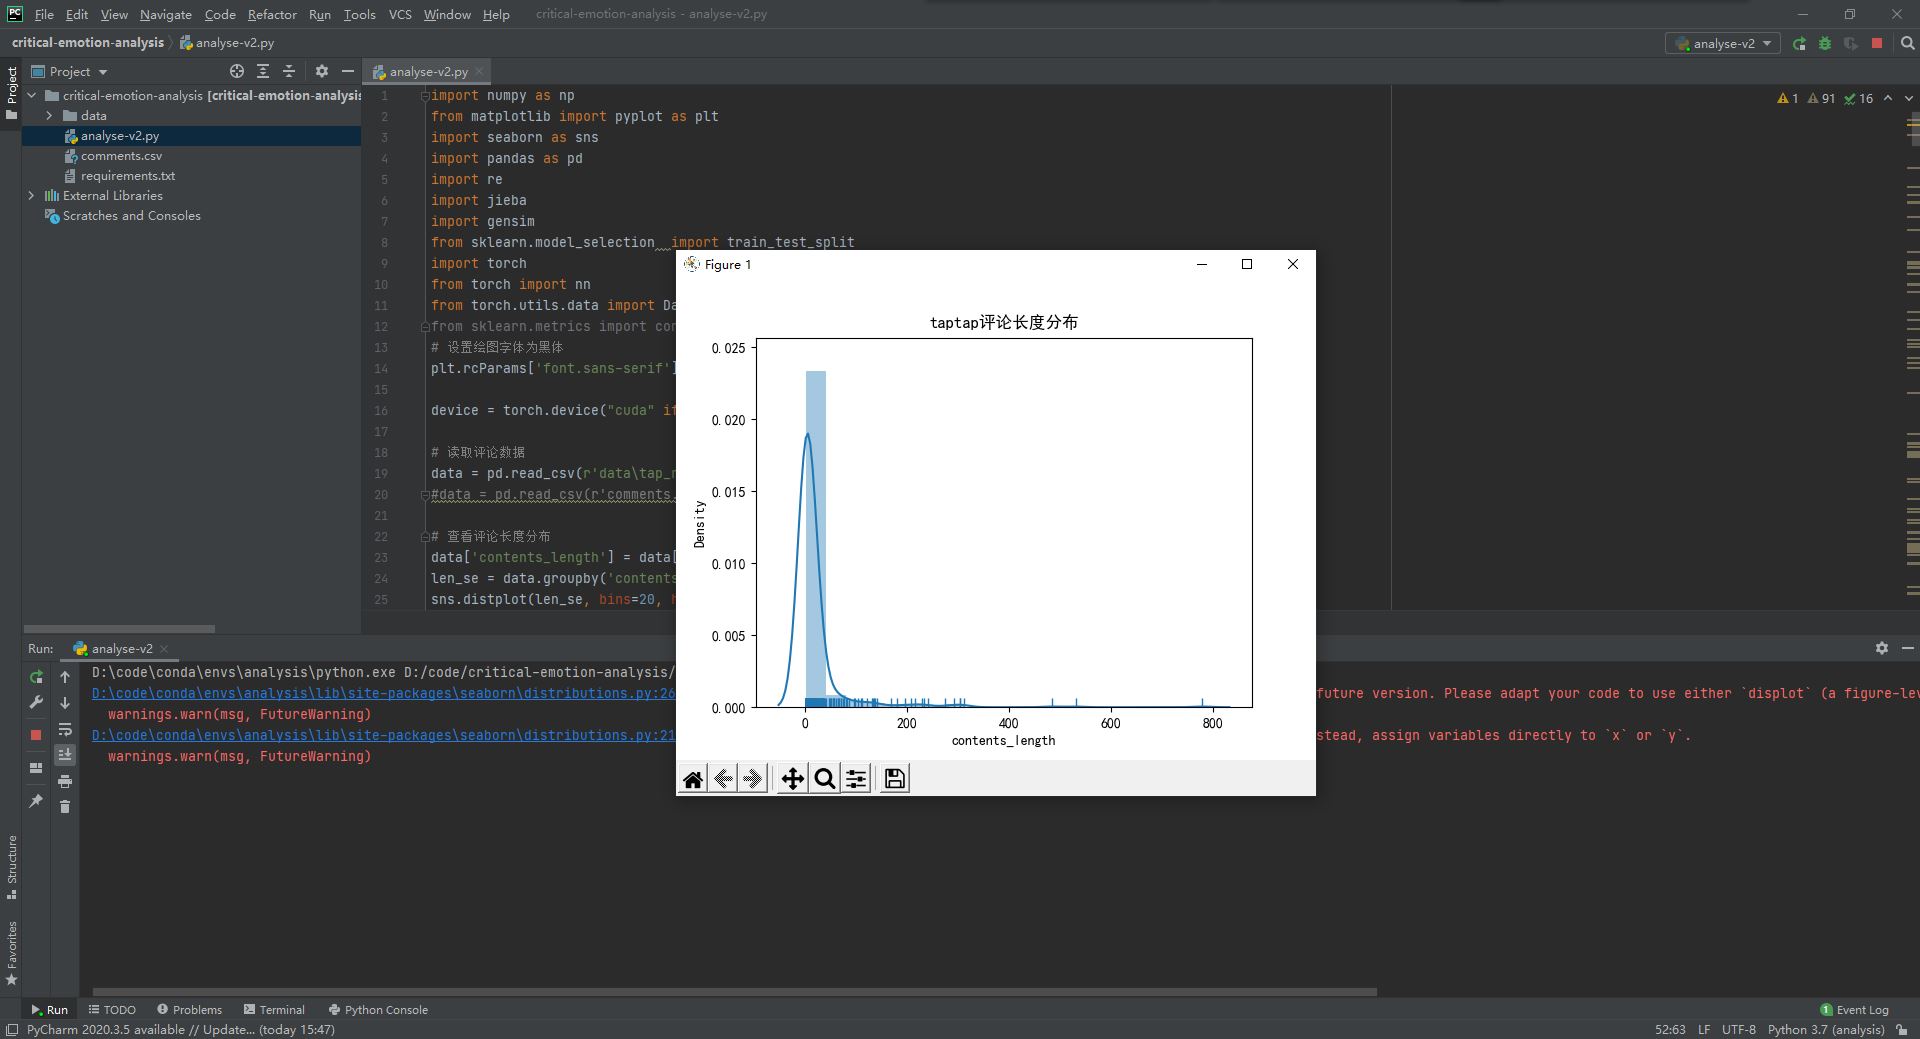Open the first seaborn distributions.py link

click(383, 693)
